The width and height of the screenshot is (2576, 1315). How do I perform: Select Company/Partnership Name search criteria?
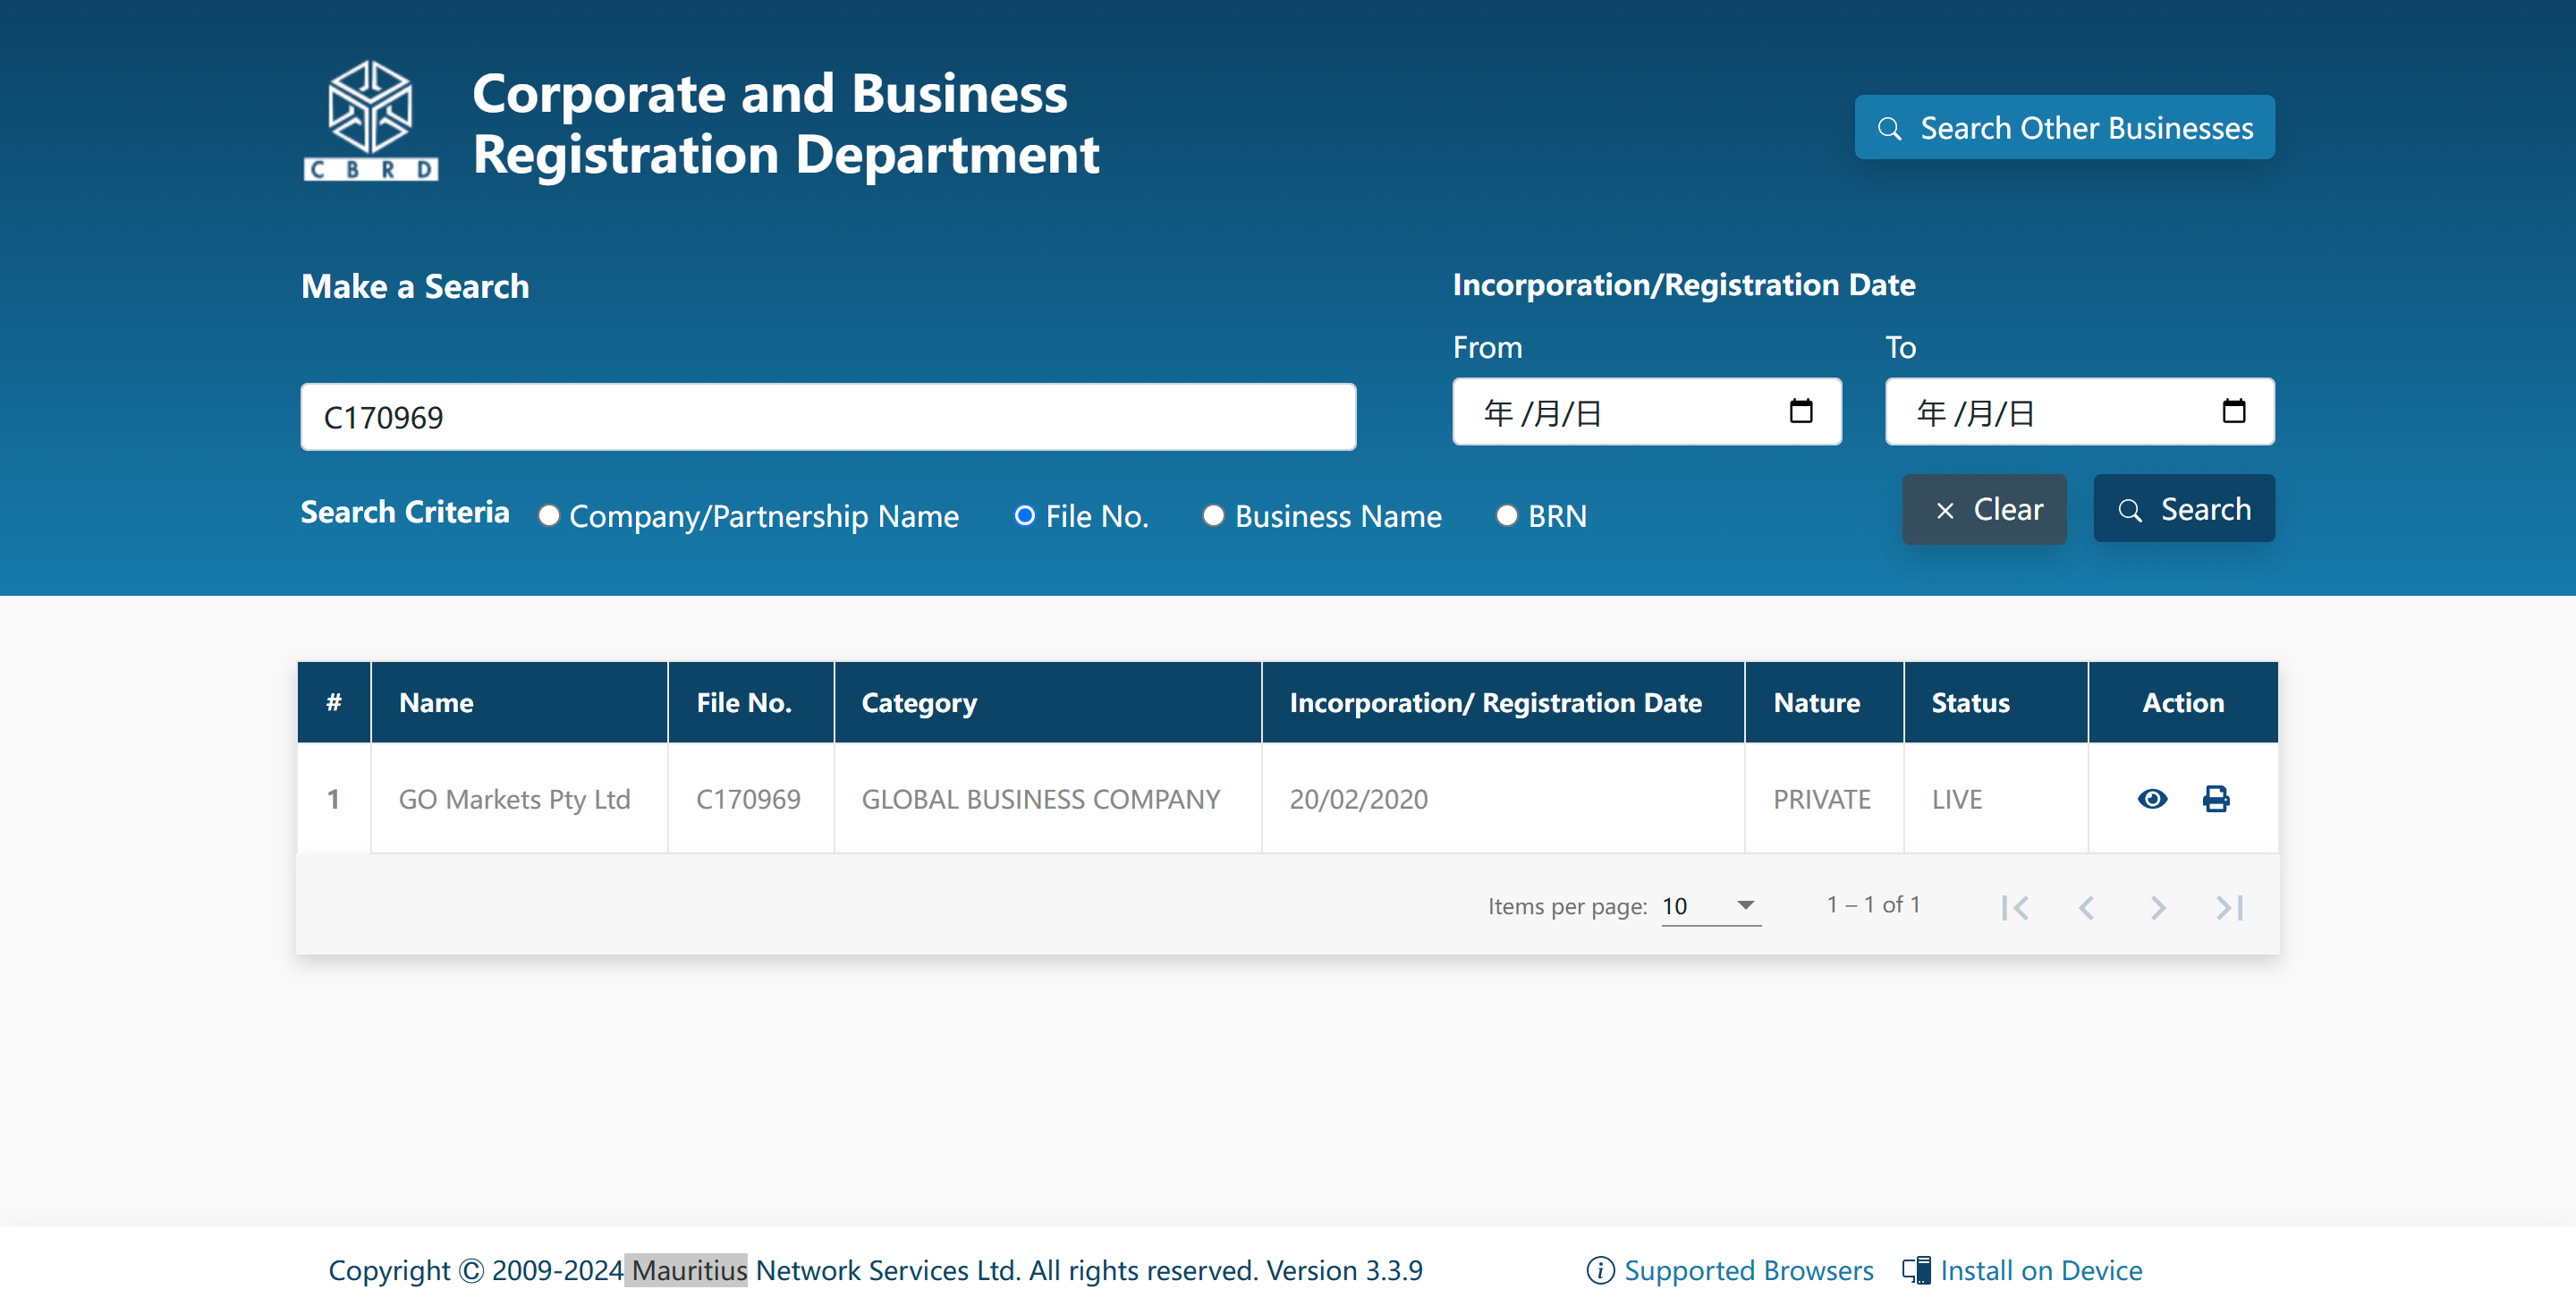548,515
